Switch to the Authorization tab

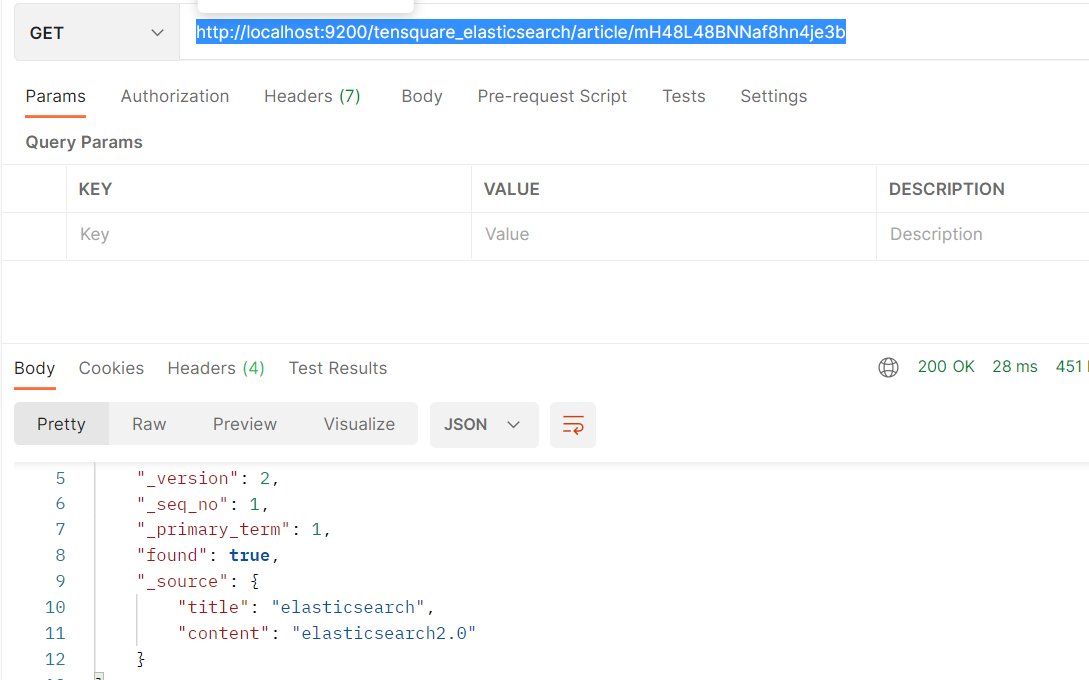(175, 96)
